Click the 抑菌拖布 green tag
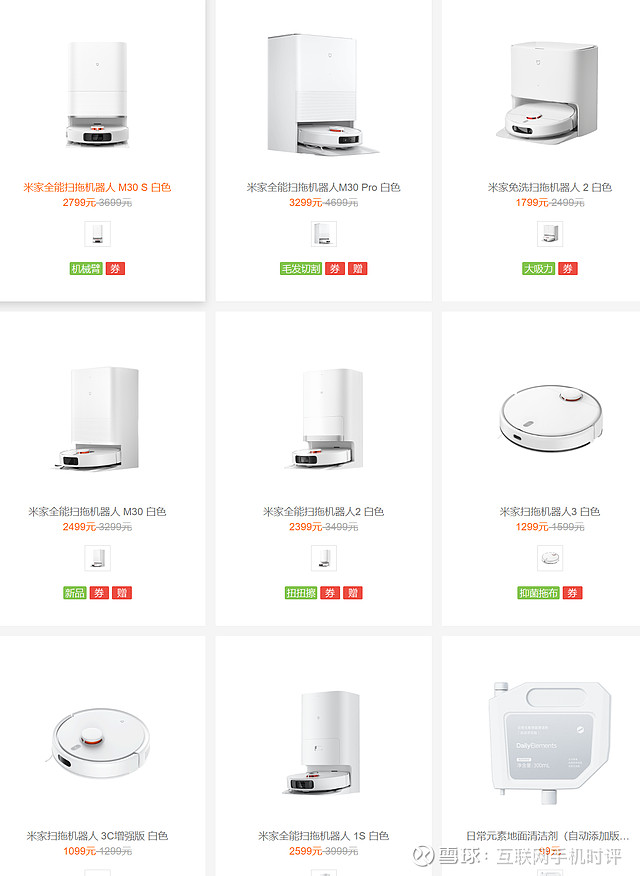 tap(538, 593)
